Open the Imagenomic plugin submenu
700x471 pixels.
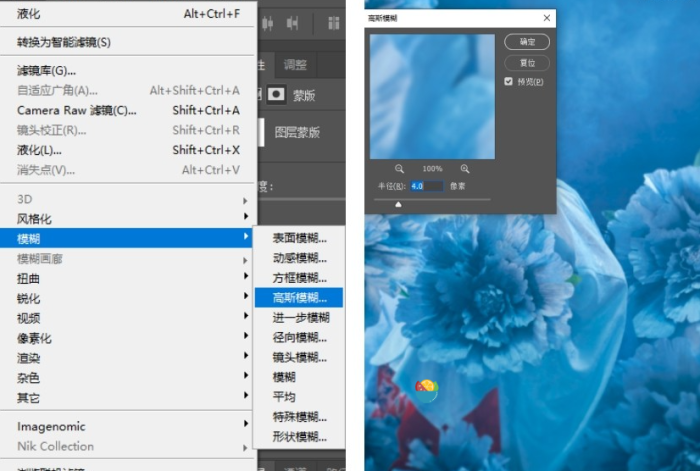(126, 426)
